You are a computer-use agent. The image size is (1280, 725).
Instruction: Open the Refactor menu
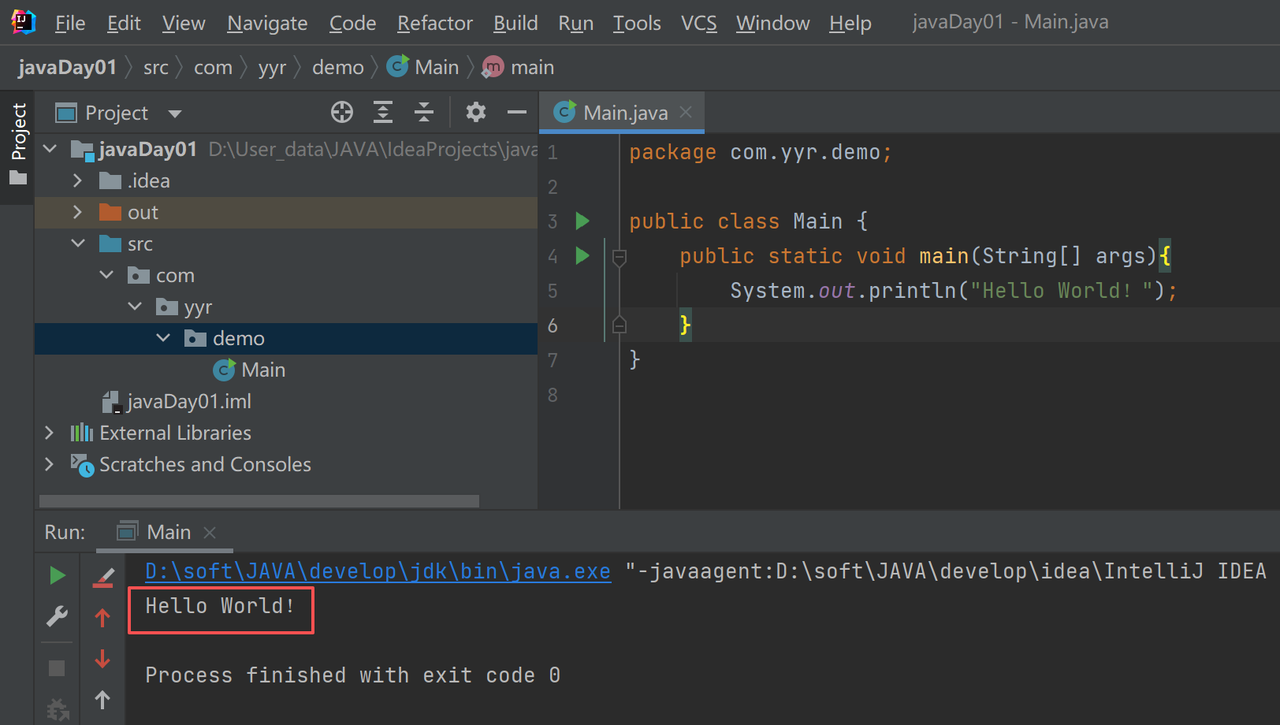point(435,23)
